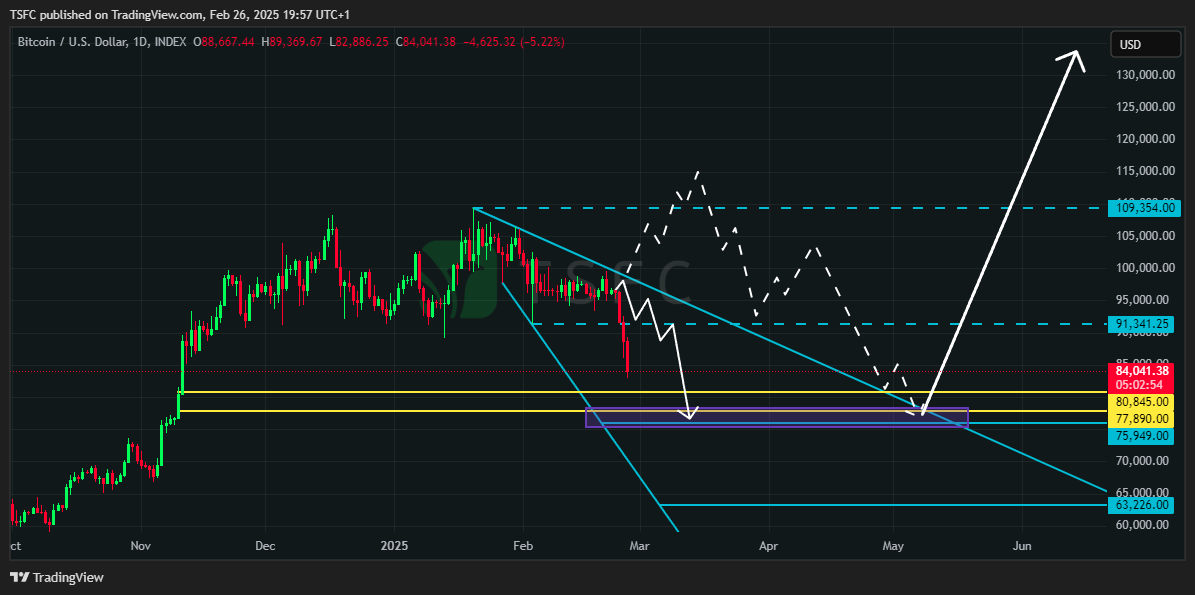Viewport: 1195px width, 595px height.
Task: Select the close value C84,041.38 in legend
Action: pyautogui.click(x=426, y=43)
